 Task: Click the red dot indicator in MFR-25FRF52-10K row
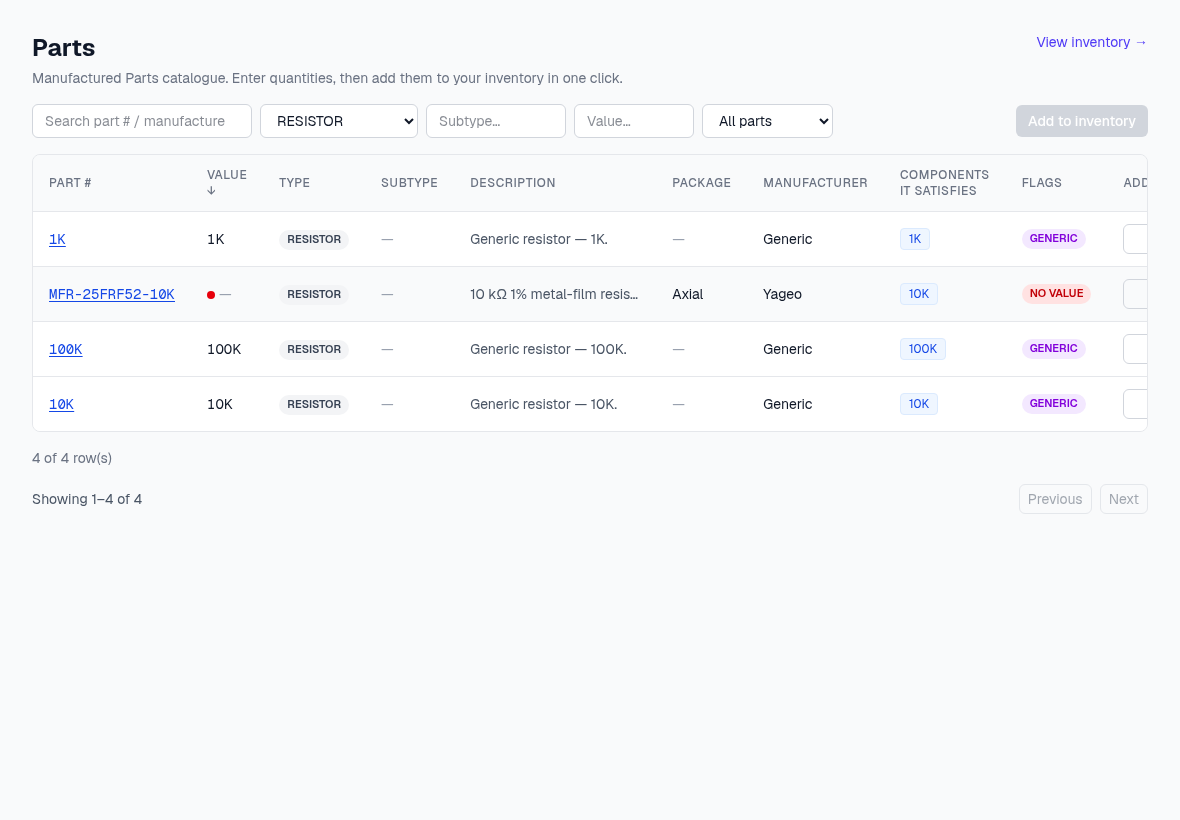[x=211, y=295]
